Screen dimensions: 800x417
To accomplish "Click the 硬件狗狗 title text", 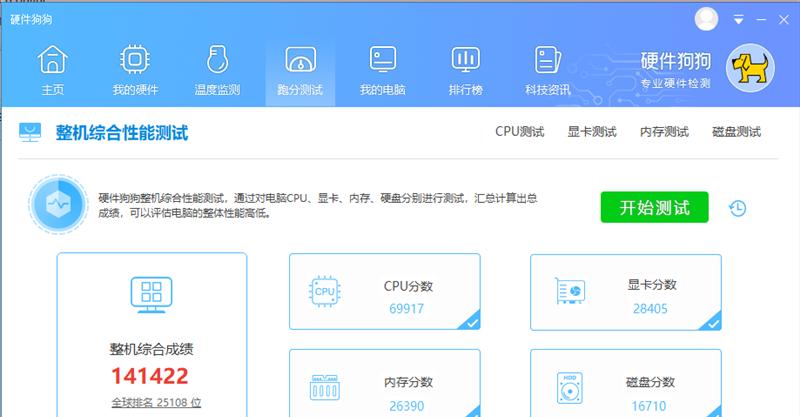I will point(31,19).
